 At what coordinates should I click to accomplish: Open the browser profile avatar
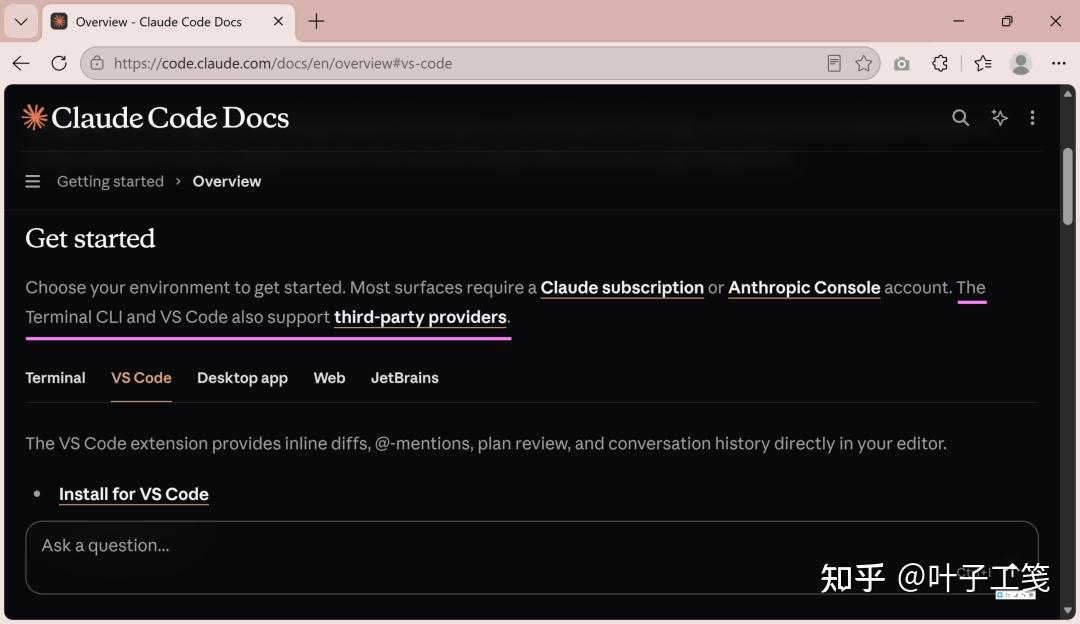point(1021,63)
